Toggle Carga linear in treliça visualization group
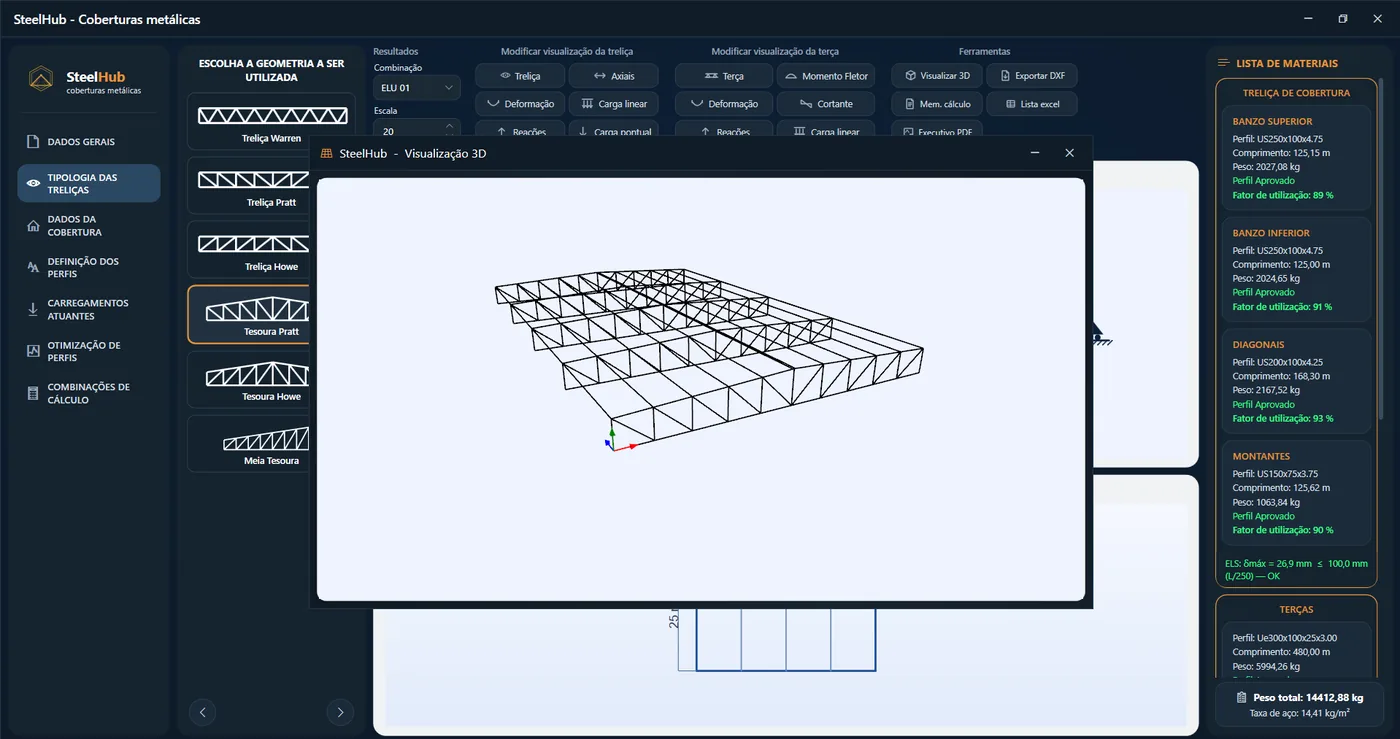This screenshot has width=1400, height=739. (613, 104)
